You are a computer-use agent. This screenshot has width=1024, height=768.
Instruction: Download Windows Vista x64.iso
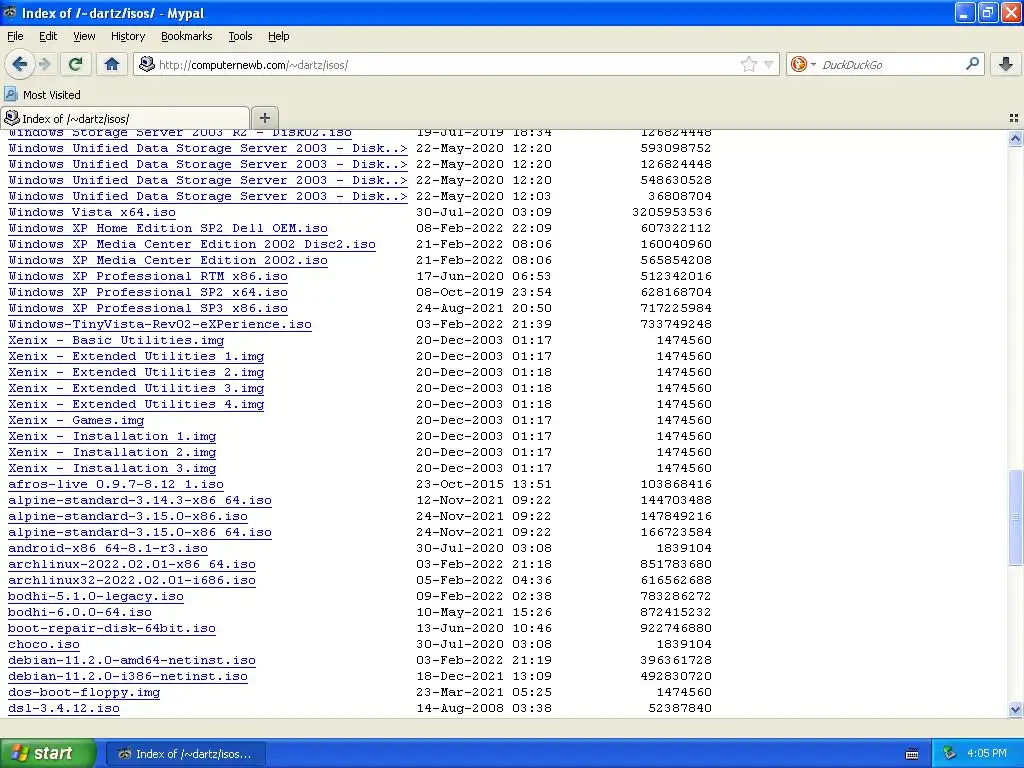coord(92,212)
